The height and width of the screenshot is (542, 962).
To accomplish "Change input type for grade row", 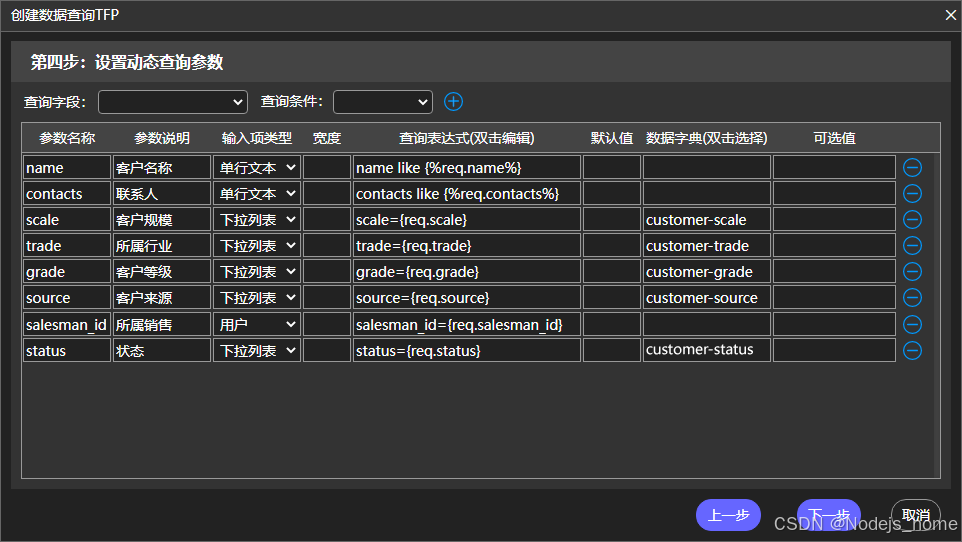I will tap(257, 272).
